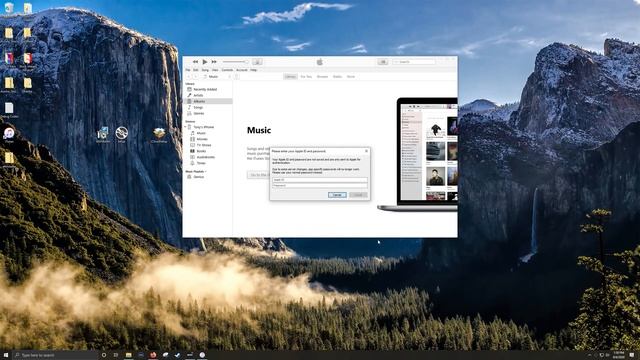Open the AirPlay output button
This screenshot has height=360, width=640.
[257, 62]
